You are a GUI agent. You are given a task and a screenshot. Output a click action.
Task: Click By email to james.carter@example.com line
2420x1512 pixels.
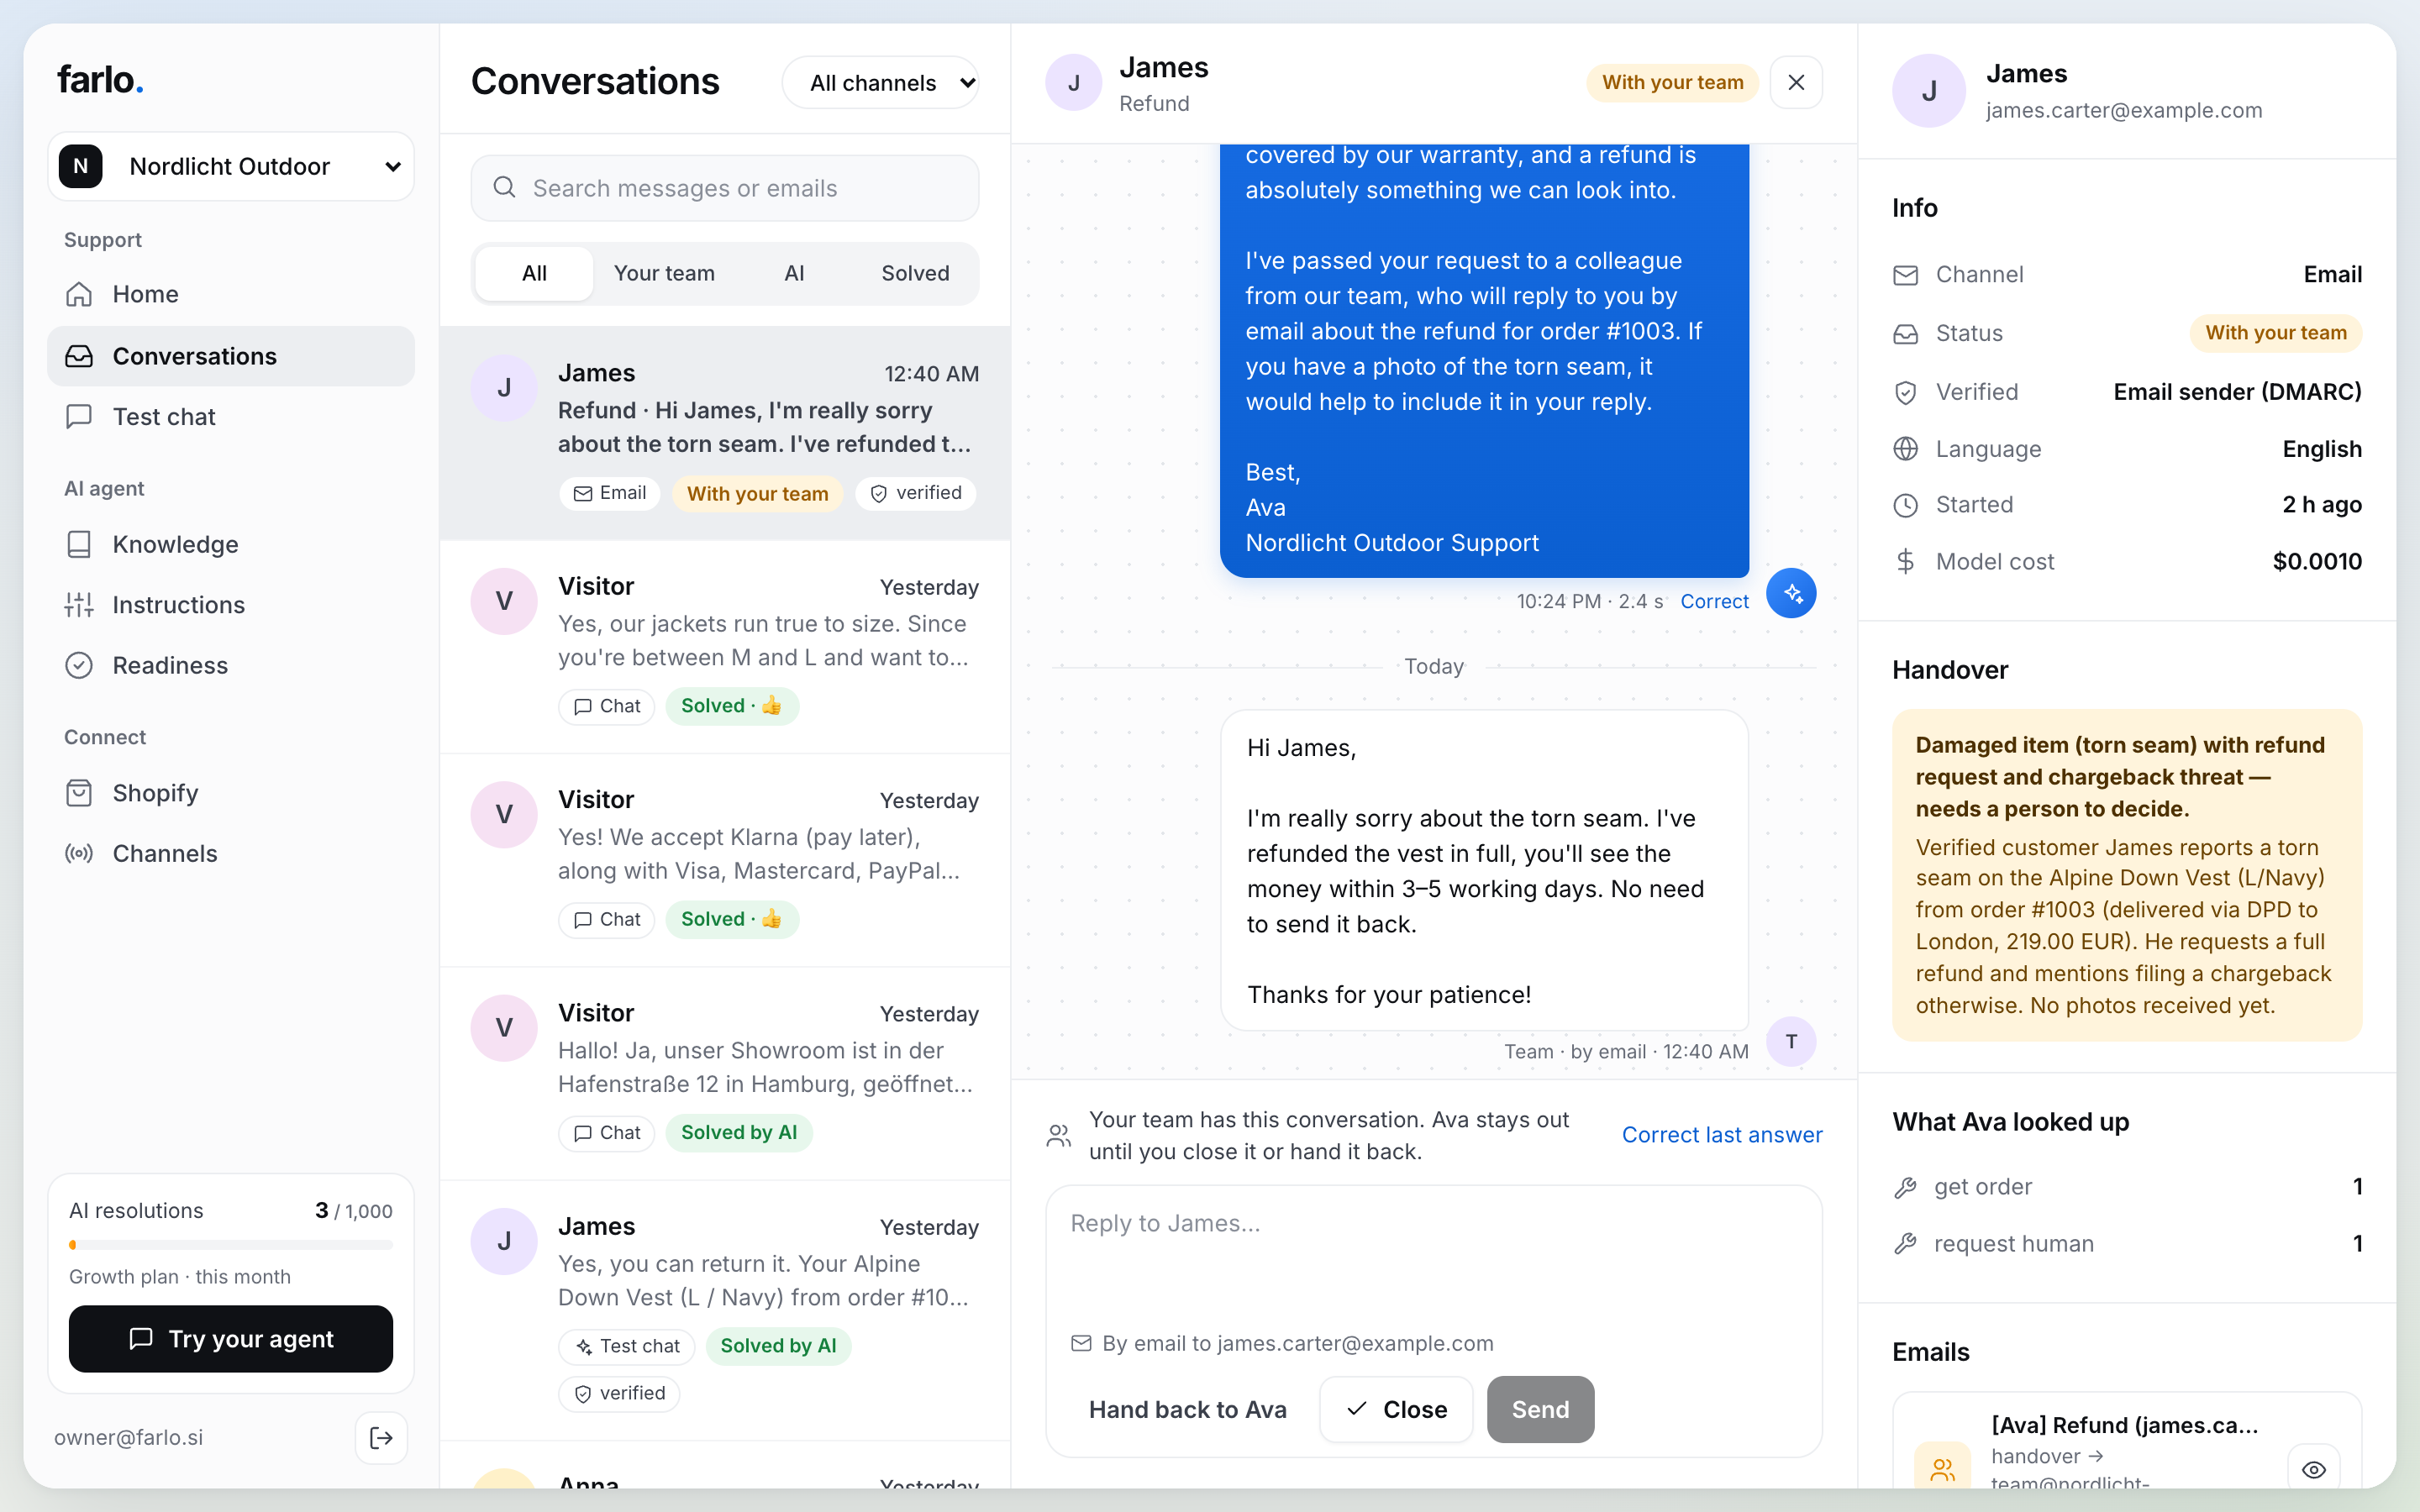click(x=1282, y=1343)
